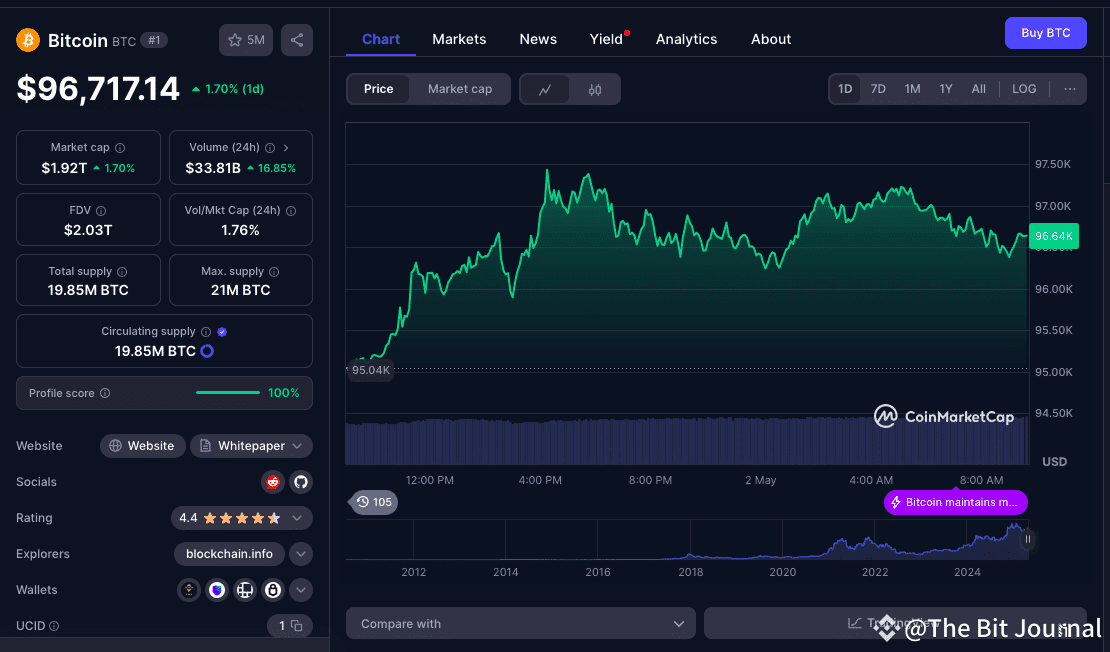Screen dimensions: 1110x652
Task: Add Bitcoin to watchlist with star button
Action: pos(246,40)
